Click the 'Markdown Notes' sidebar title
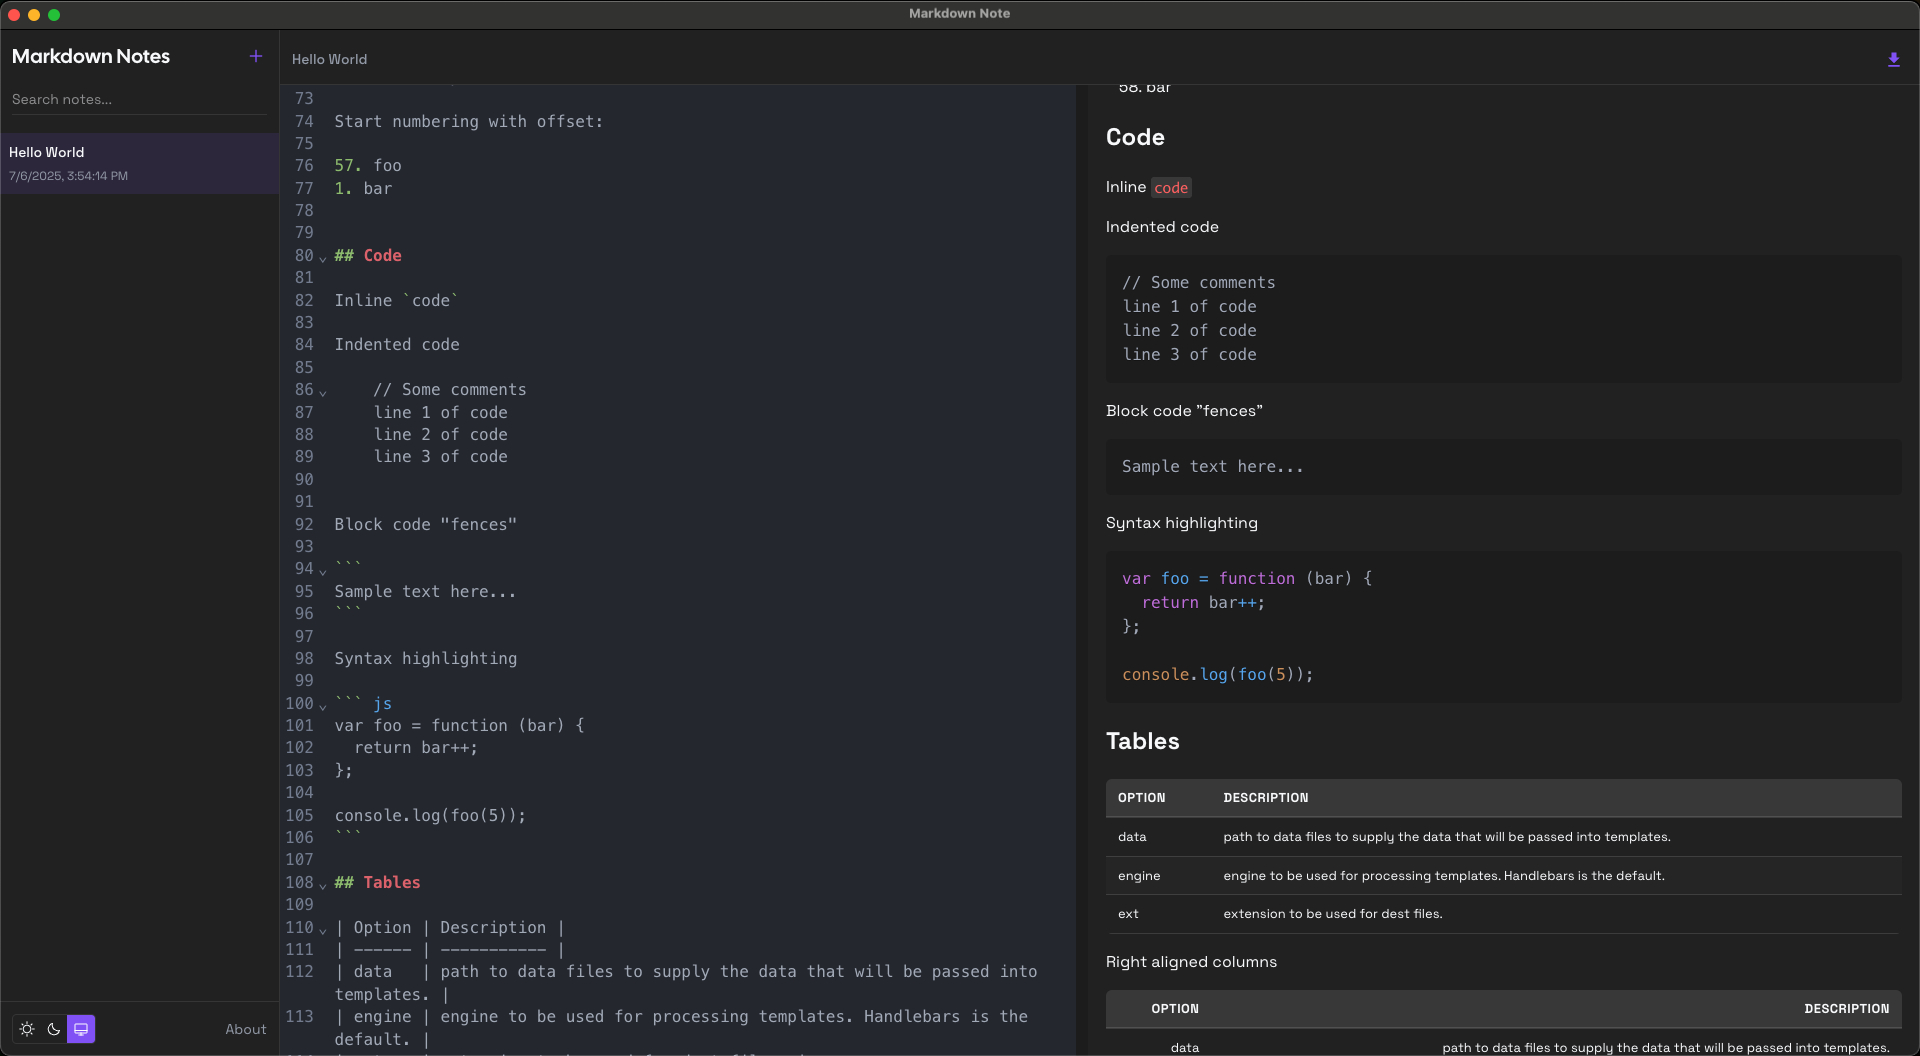1920x1056 pixels. tap(91, 56)
